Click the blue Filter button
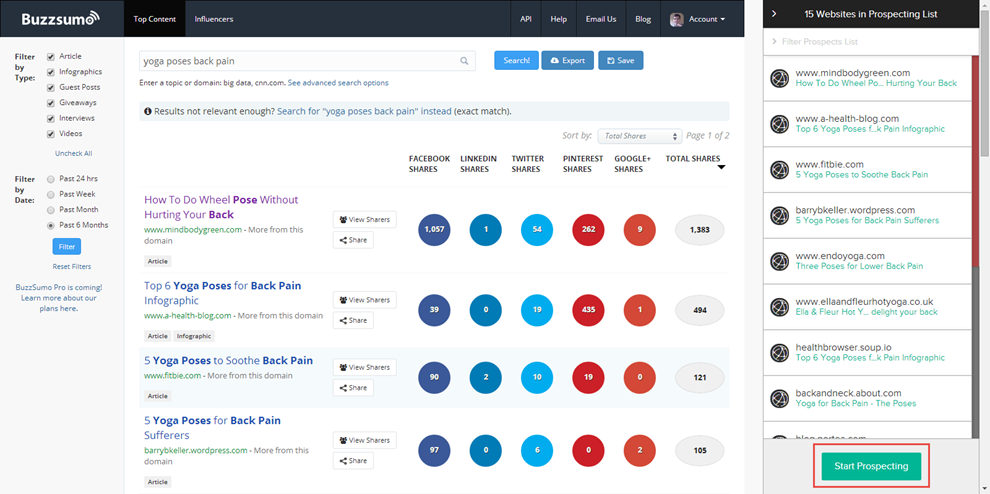 pos(66,246)
